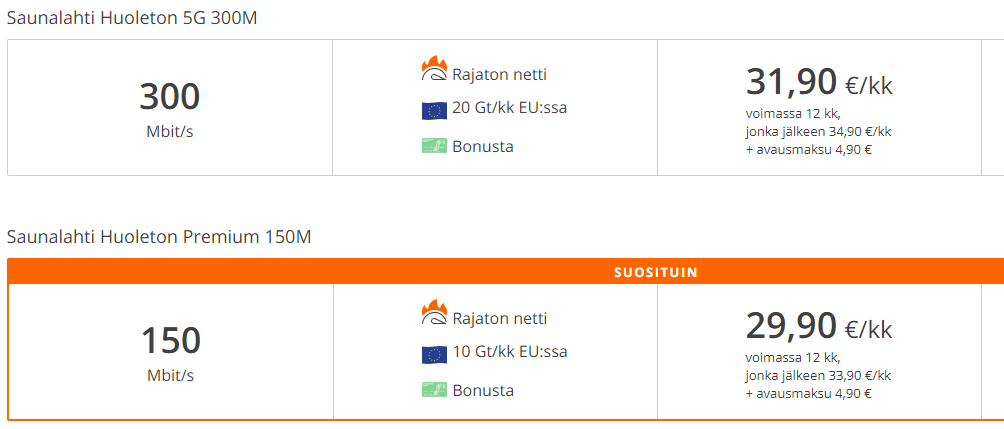Click 20 Gt/kk EU:ssa text
The image size is (1004, 429).
(510, 108)
